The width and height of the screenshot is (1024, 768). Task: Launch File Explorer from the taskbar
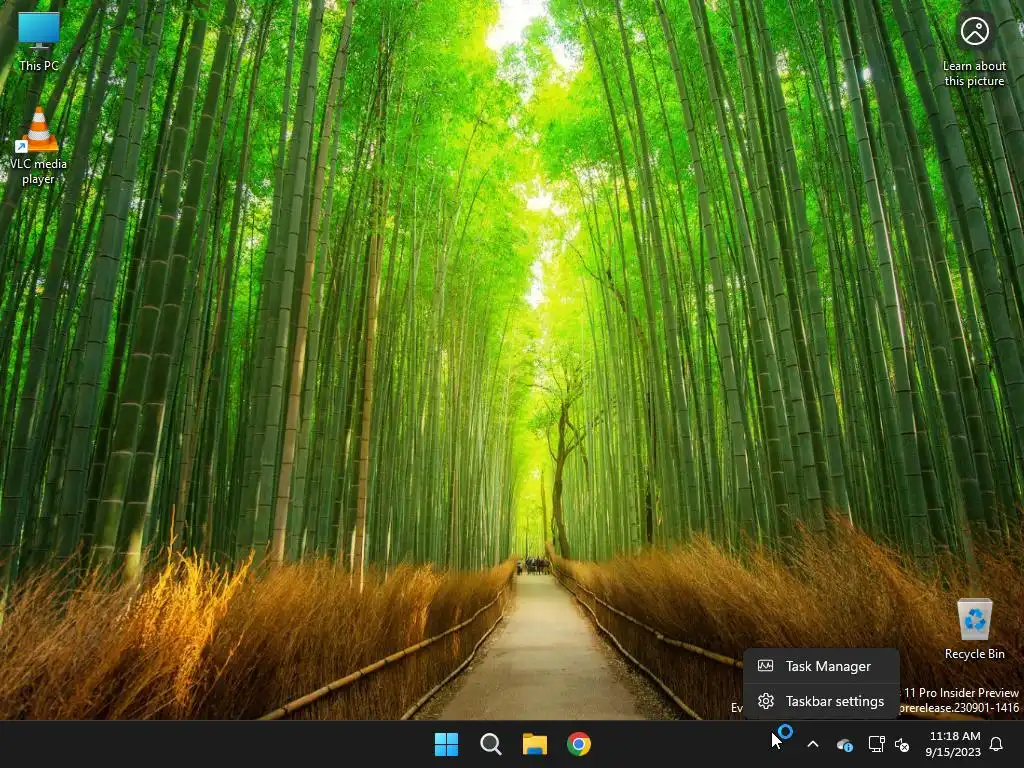[535, 744]
